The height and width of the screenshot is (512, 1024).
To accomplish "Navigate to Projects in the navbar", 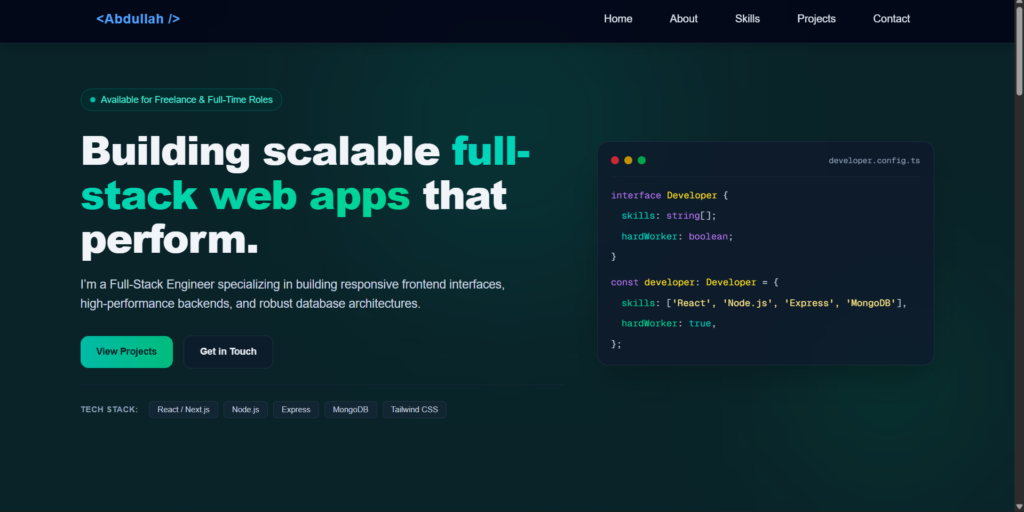I will 816,19.
